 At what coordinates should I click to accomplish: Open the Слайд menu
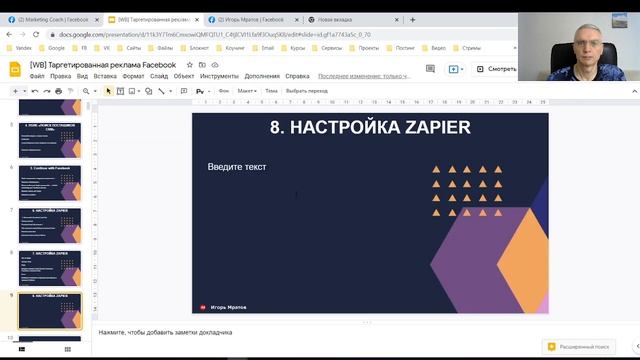tap(159, 76)
